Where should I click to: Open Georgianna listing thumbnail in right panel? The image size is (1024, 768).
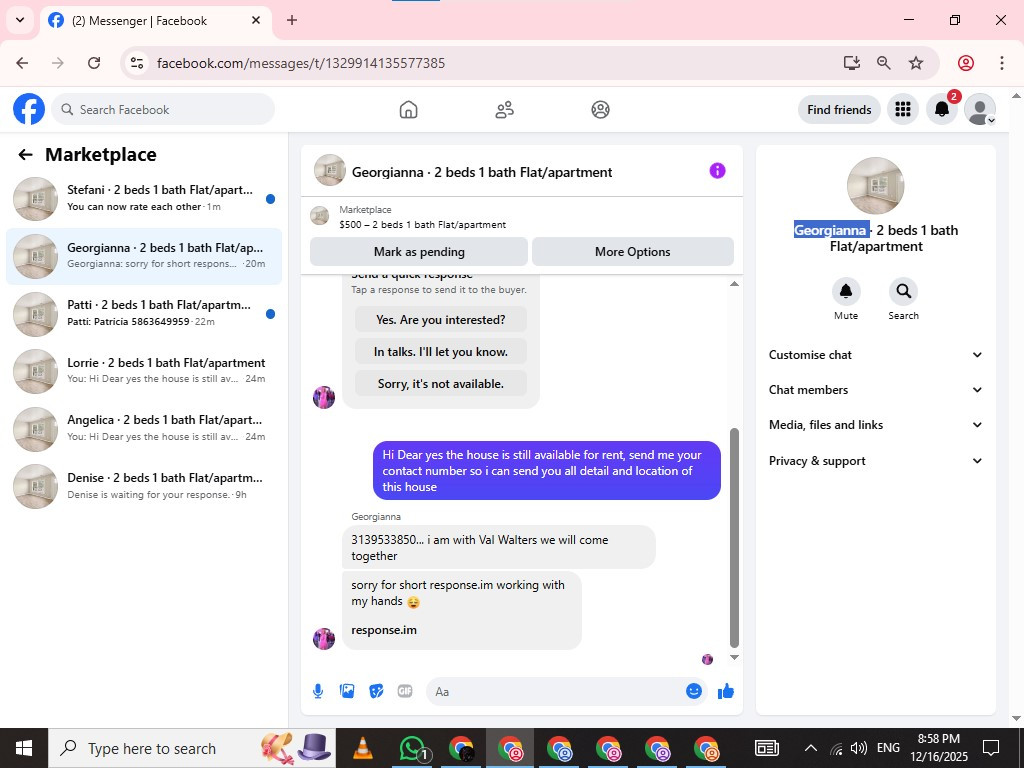875,185
